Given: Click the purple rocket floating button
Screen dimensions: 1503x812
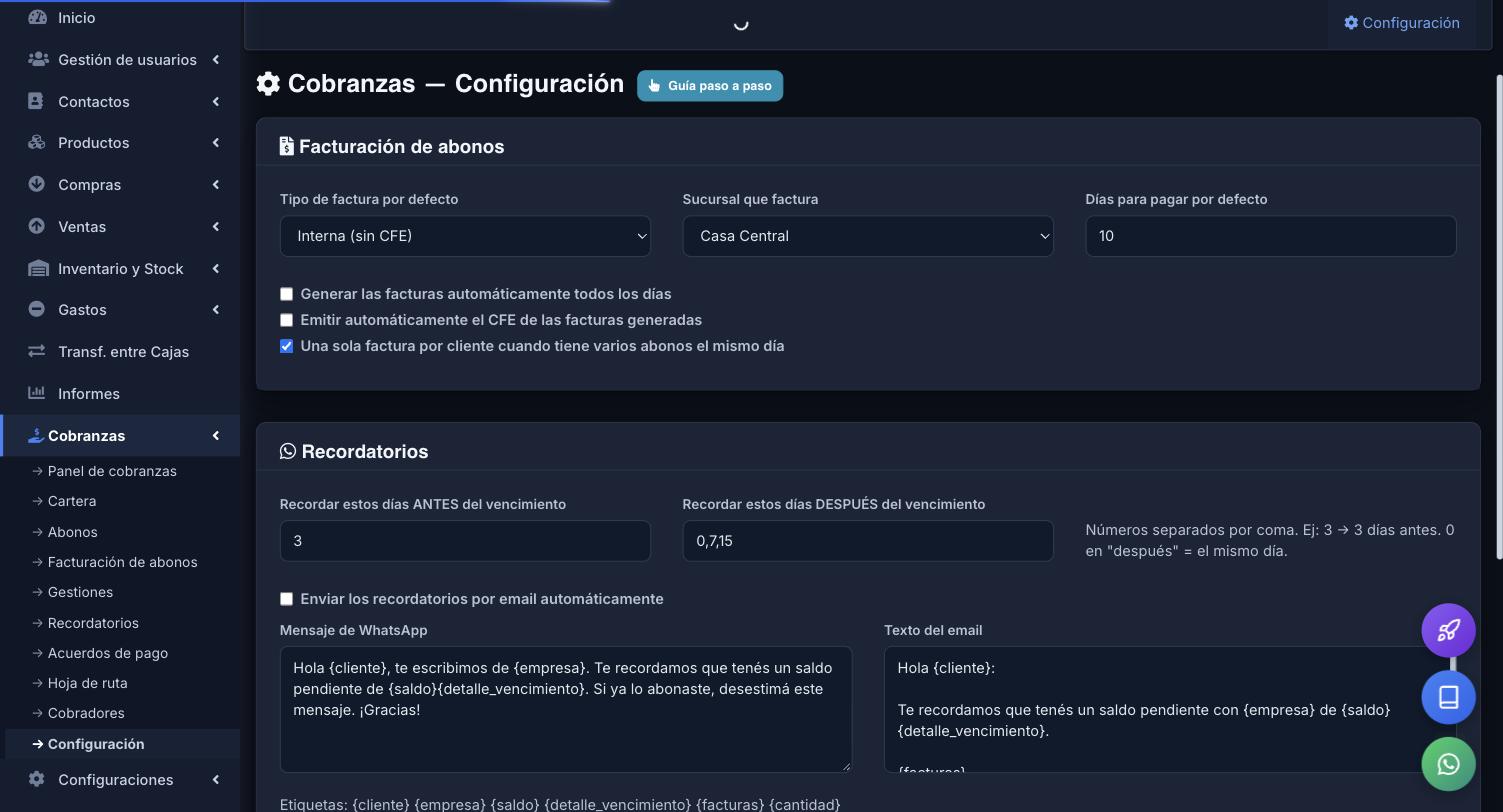Looking at the screenshot, I should [1448, 630].
